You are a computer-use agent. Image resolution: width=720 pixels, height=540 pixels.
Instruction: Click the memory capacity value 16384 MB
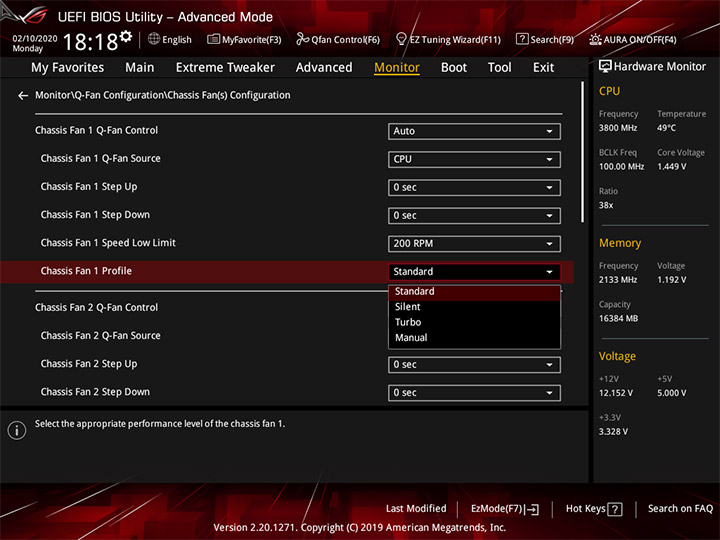[x=619, y=319]
